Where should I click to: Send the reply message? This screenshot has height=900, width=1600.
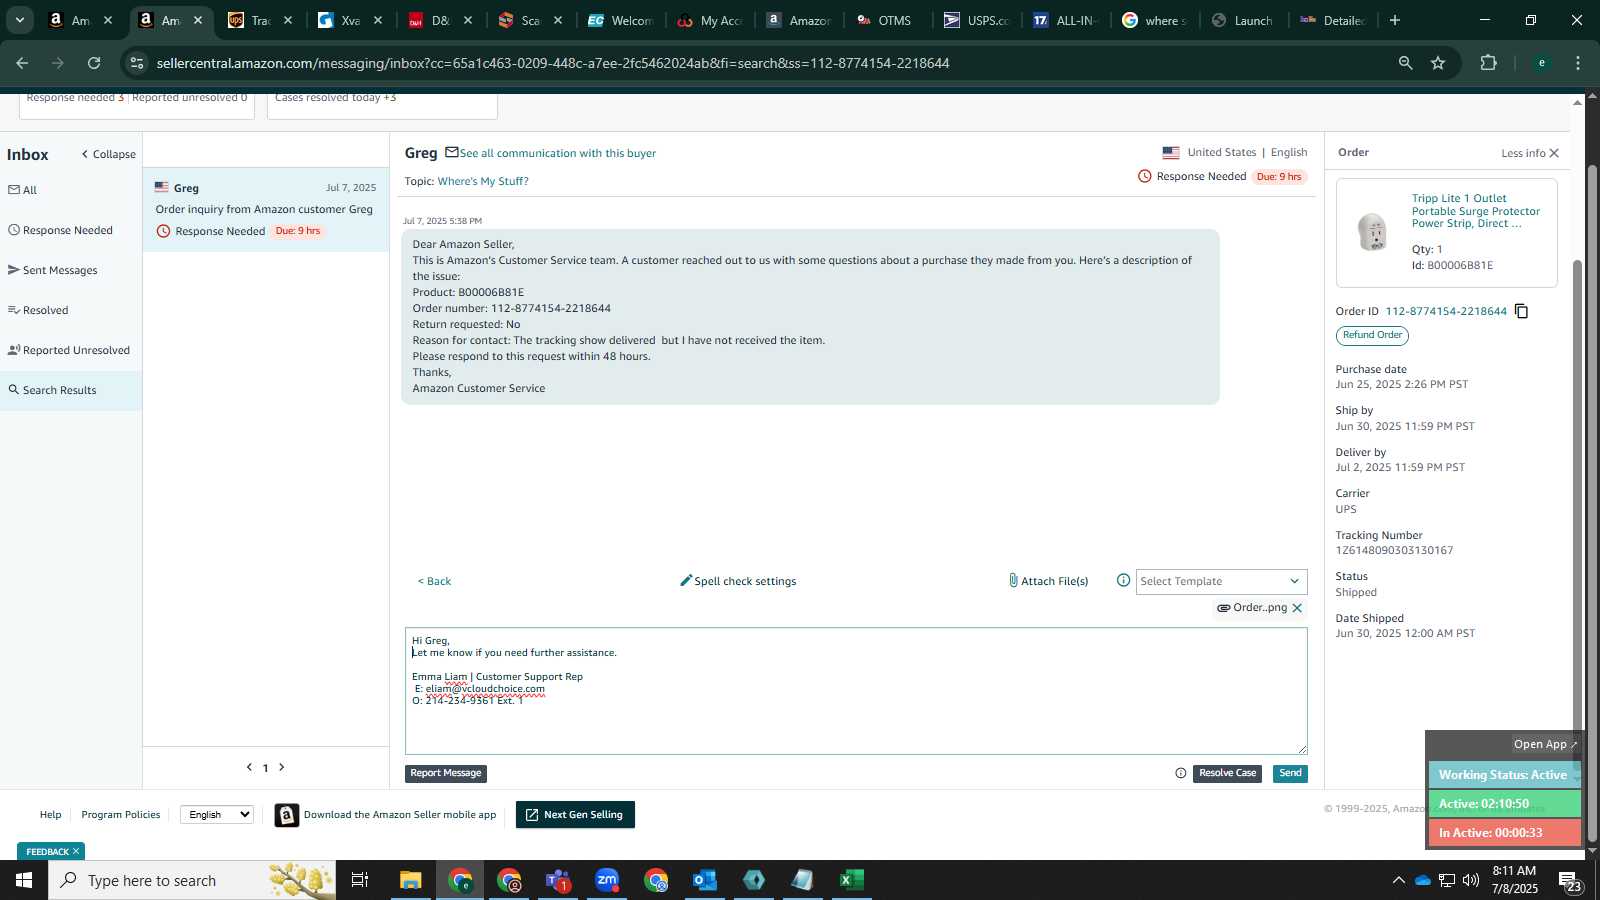tap(1290, 773)
